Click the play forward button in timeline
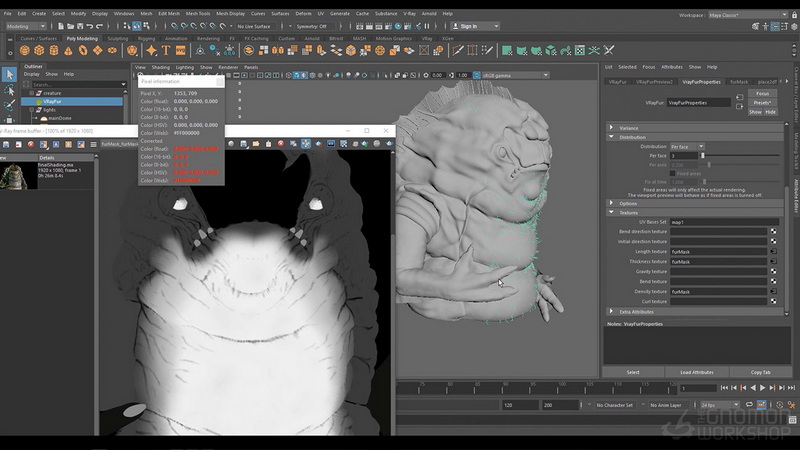The height and width of the screenshot is (450, 800). pos(762,388)
